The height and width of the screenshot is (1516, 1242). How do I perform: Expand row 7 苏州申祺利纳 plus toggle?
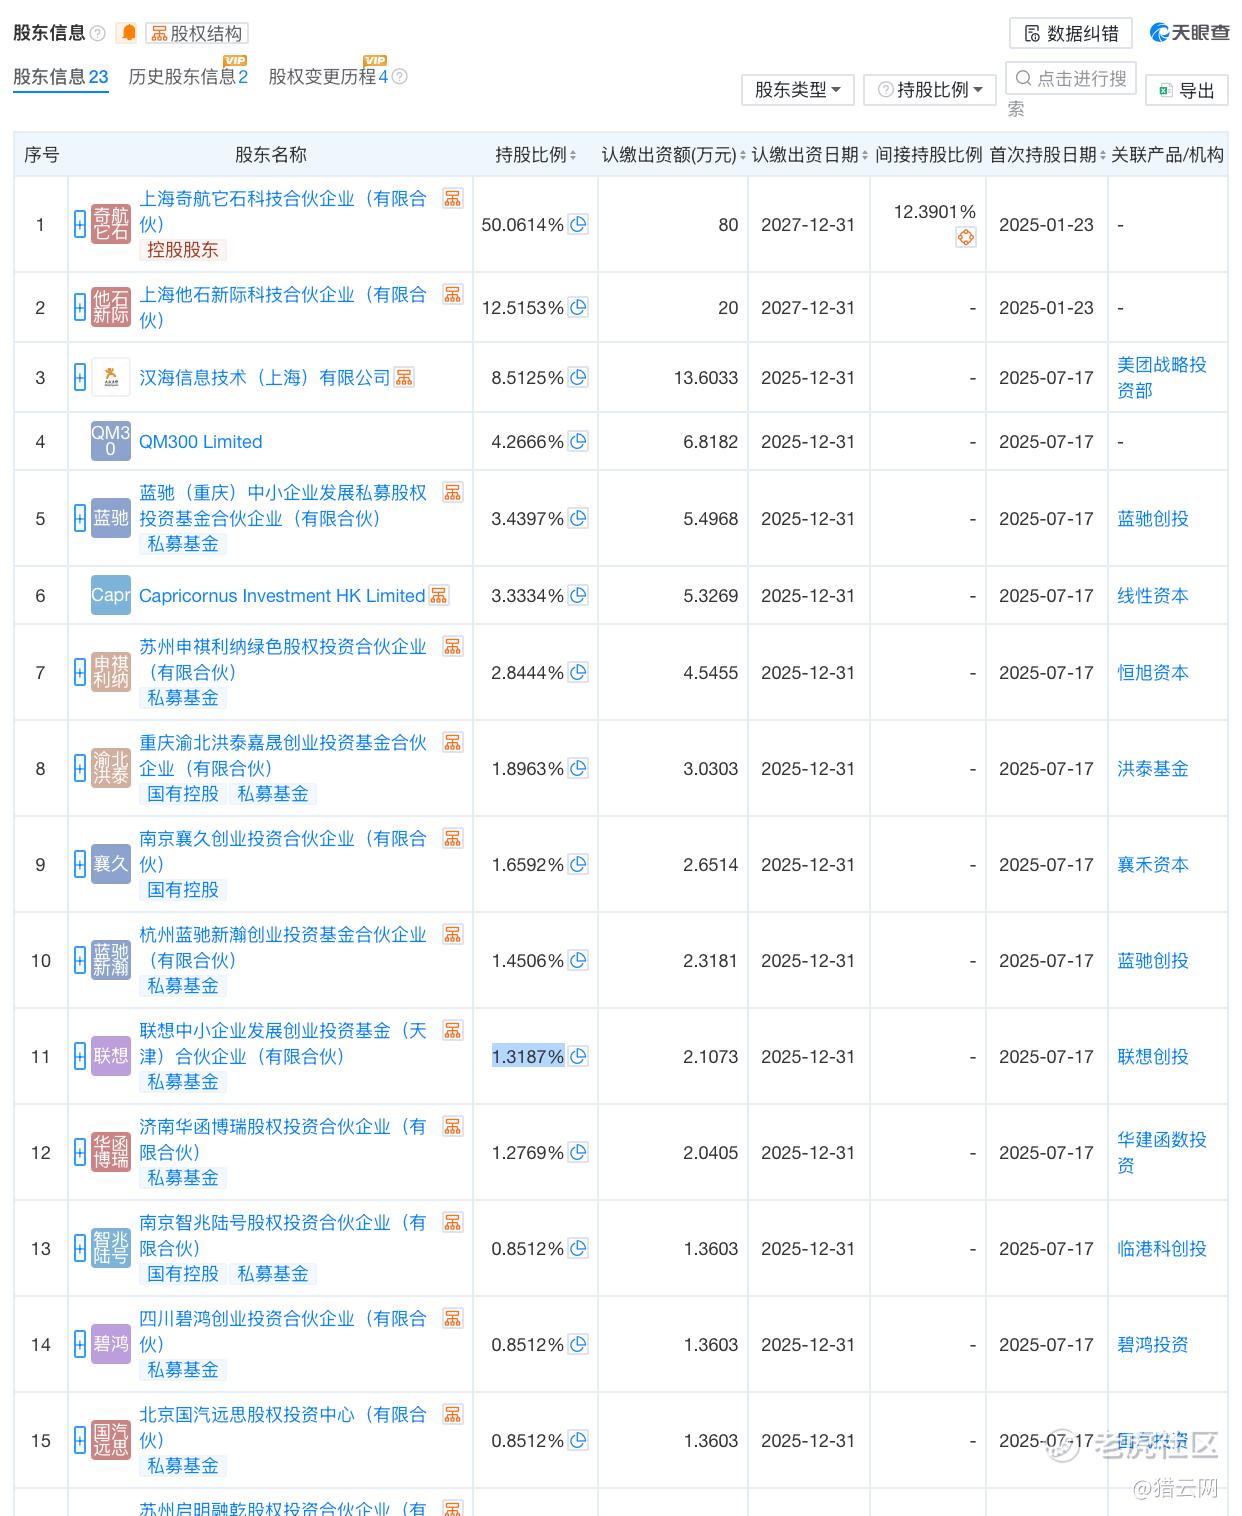point(80,673)
